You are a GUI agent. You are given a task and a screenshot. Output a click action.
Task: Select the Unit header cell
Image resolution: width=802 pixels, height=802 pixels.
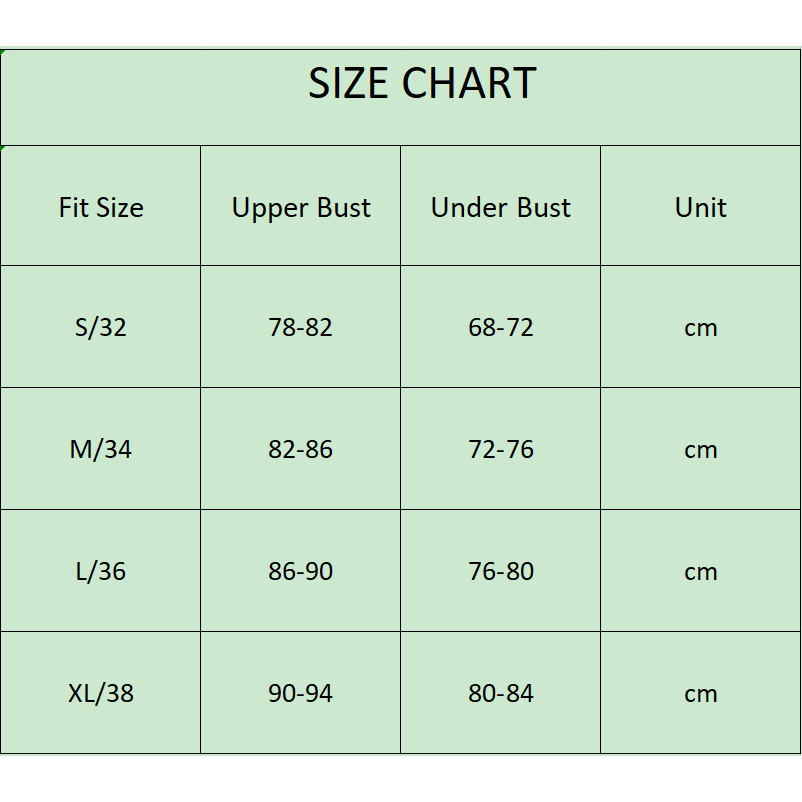pyautogui.click(x=700, y=207)
